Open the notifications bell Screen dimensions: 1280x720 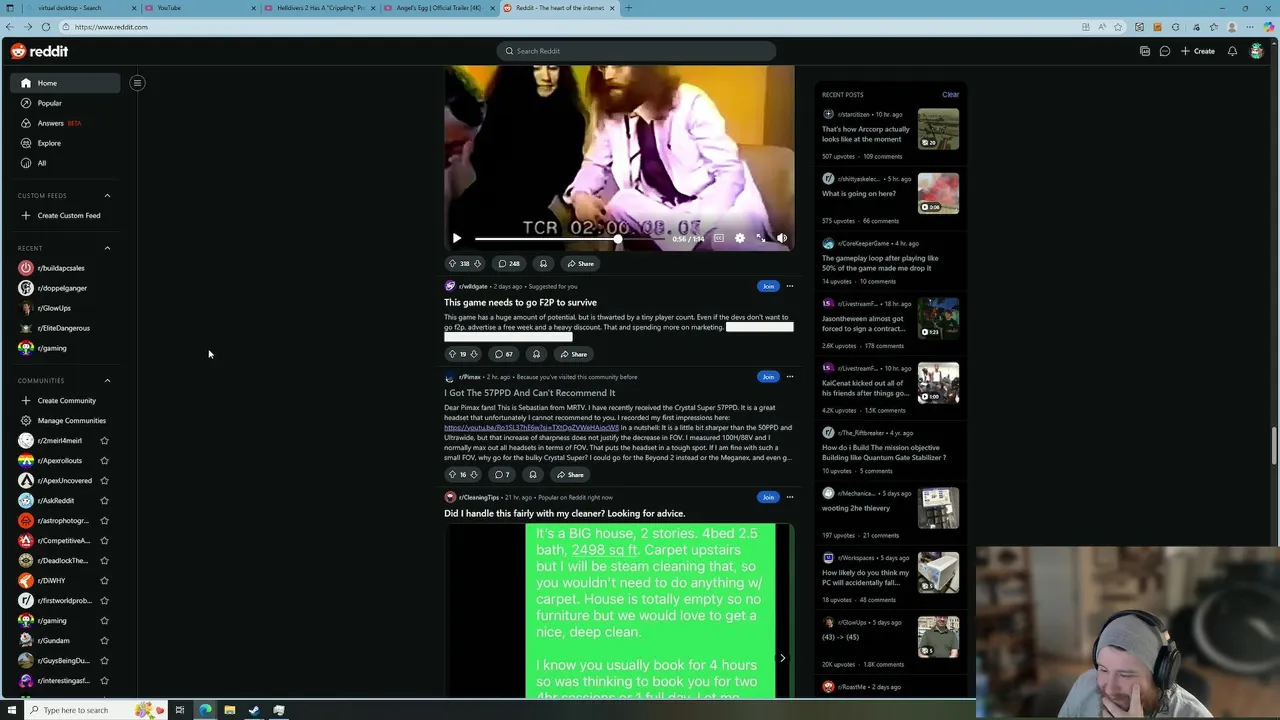point(1232,51)
